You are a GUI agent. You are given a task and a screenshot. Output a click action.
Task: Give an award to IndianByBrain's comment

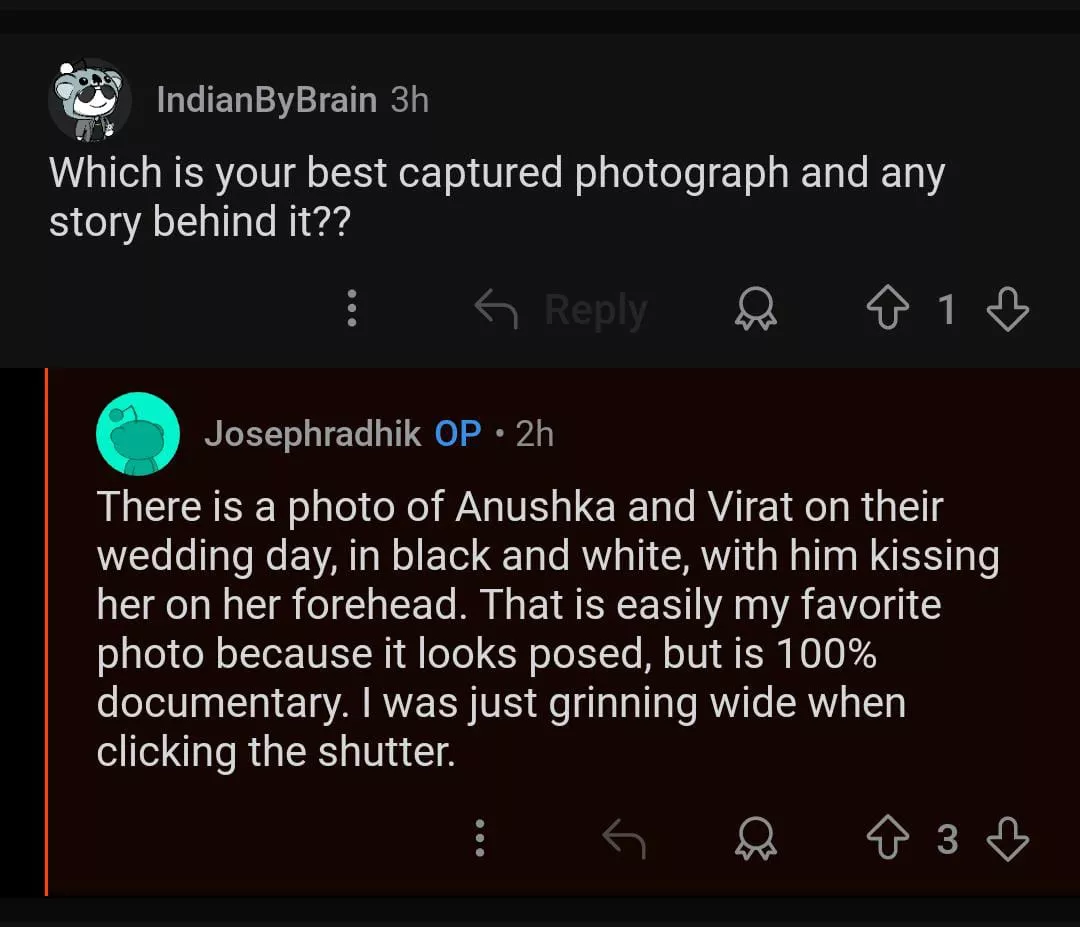[x=756, y=311]
